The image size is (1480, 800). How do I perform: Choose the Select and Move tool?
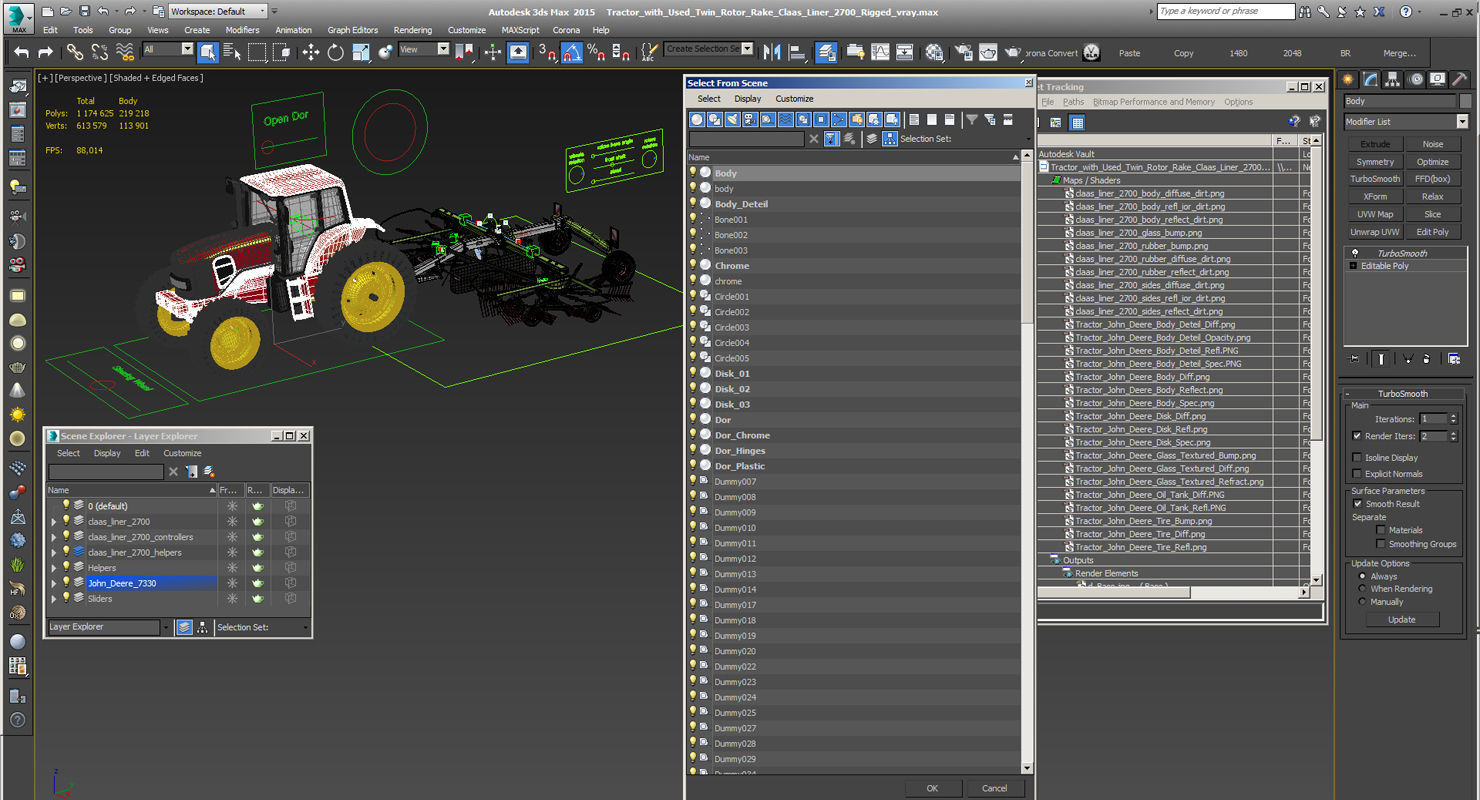click(x=311, y=52)
